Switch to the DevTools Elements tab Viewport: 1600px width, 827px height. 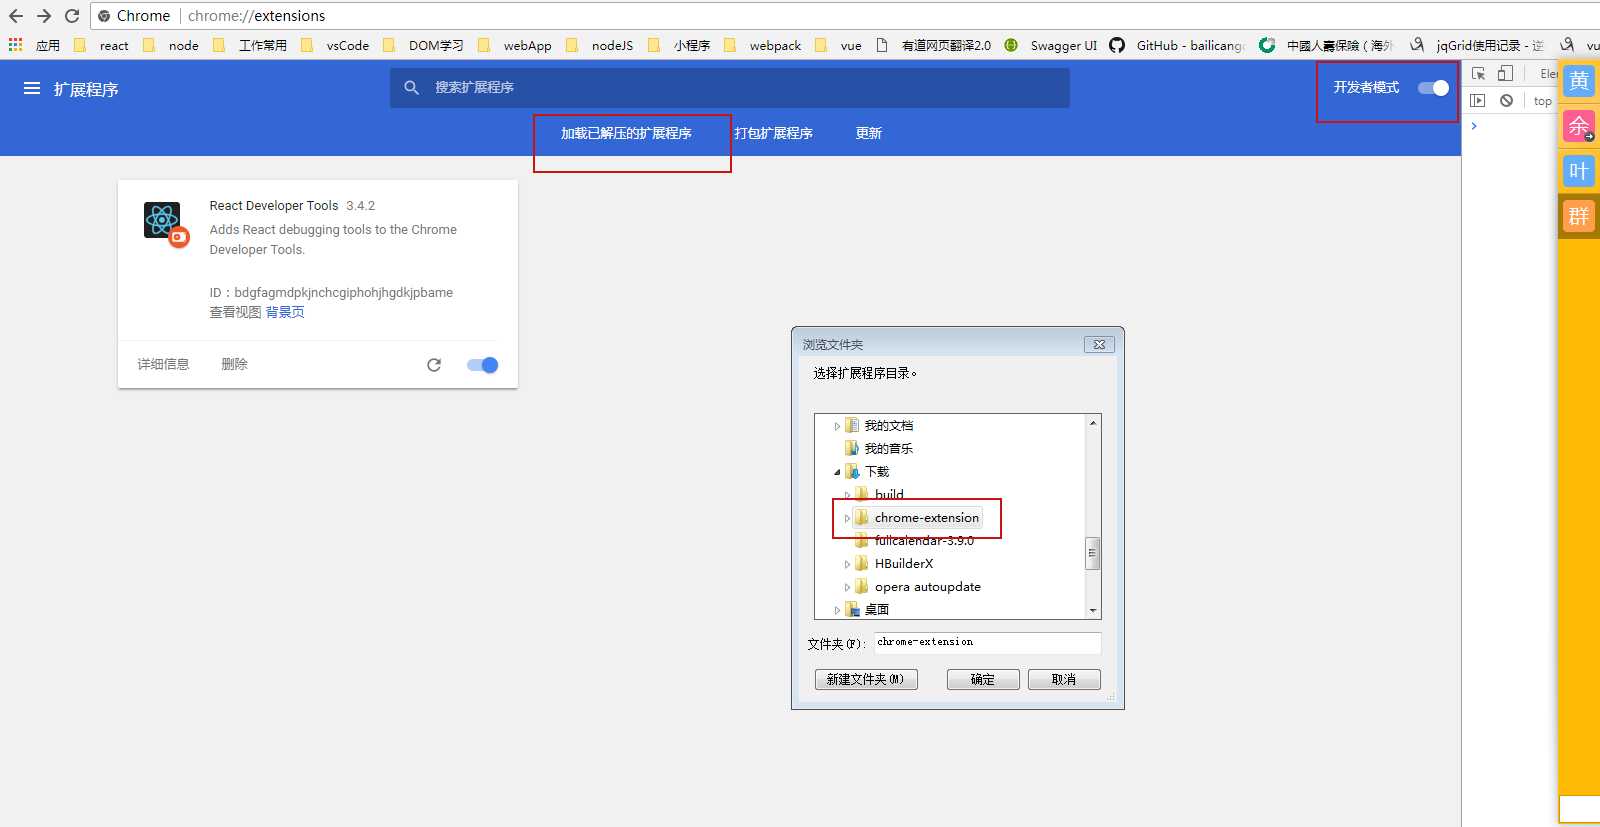[x=1549, y=73]
